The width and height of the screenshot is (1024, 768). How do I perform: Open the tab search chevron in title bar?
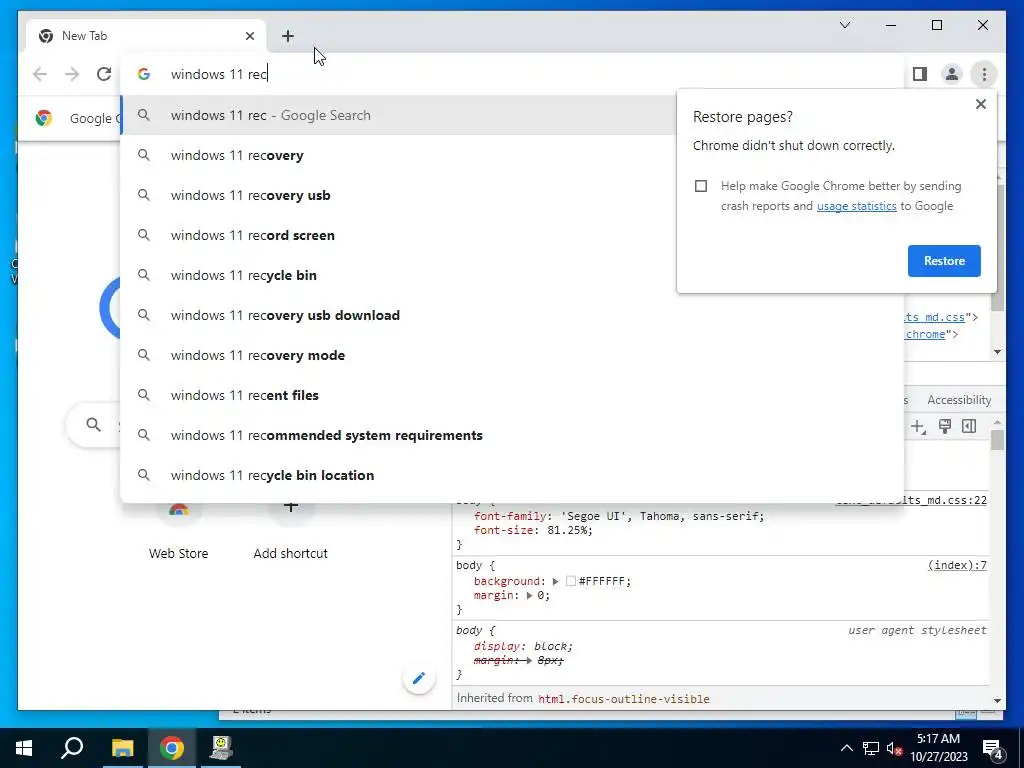(x=845, y=25)
